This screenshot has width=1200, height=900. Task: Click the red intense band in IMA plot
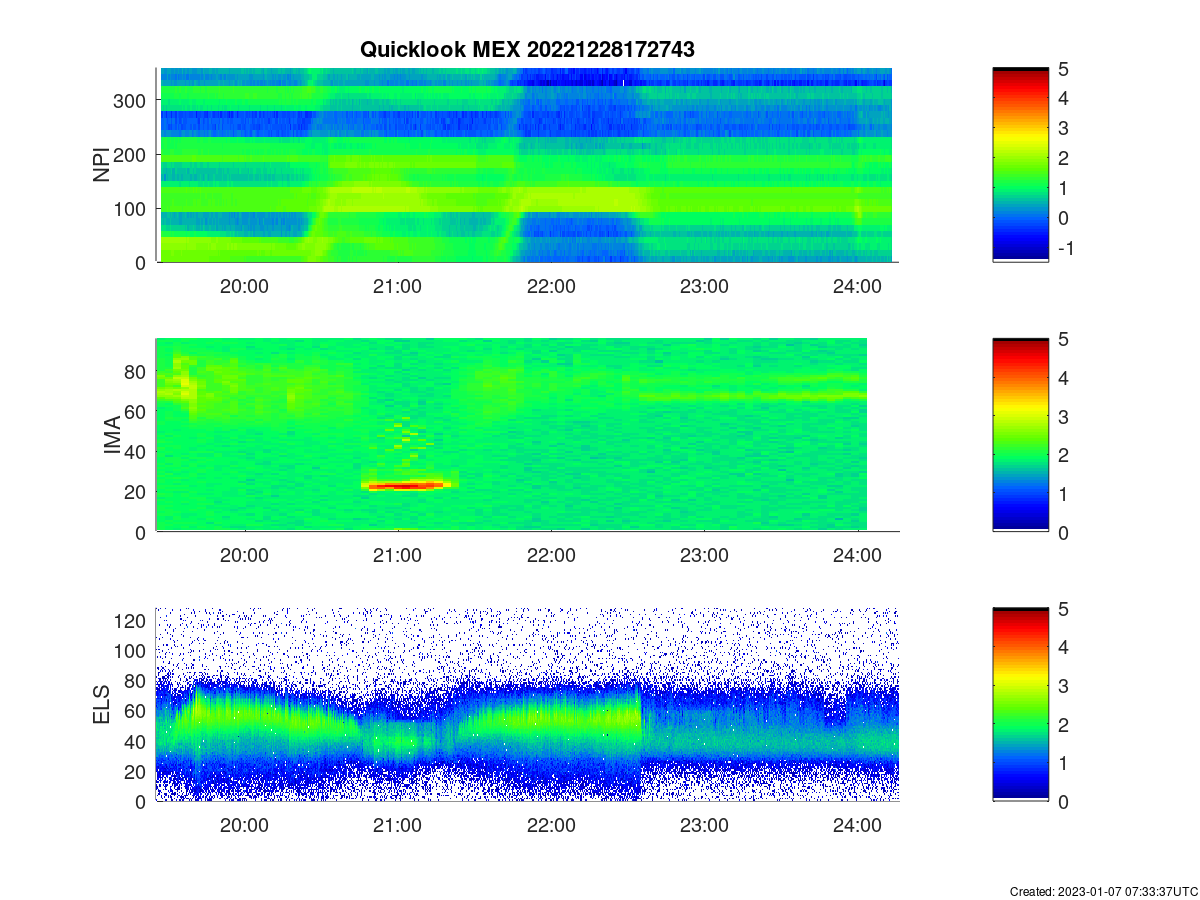[406, 486]
